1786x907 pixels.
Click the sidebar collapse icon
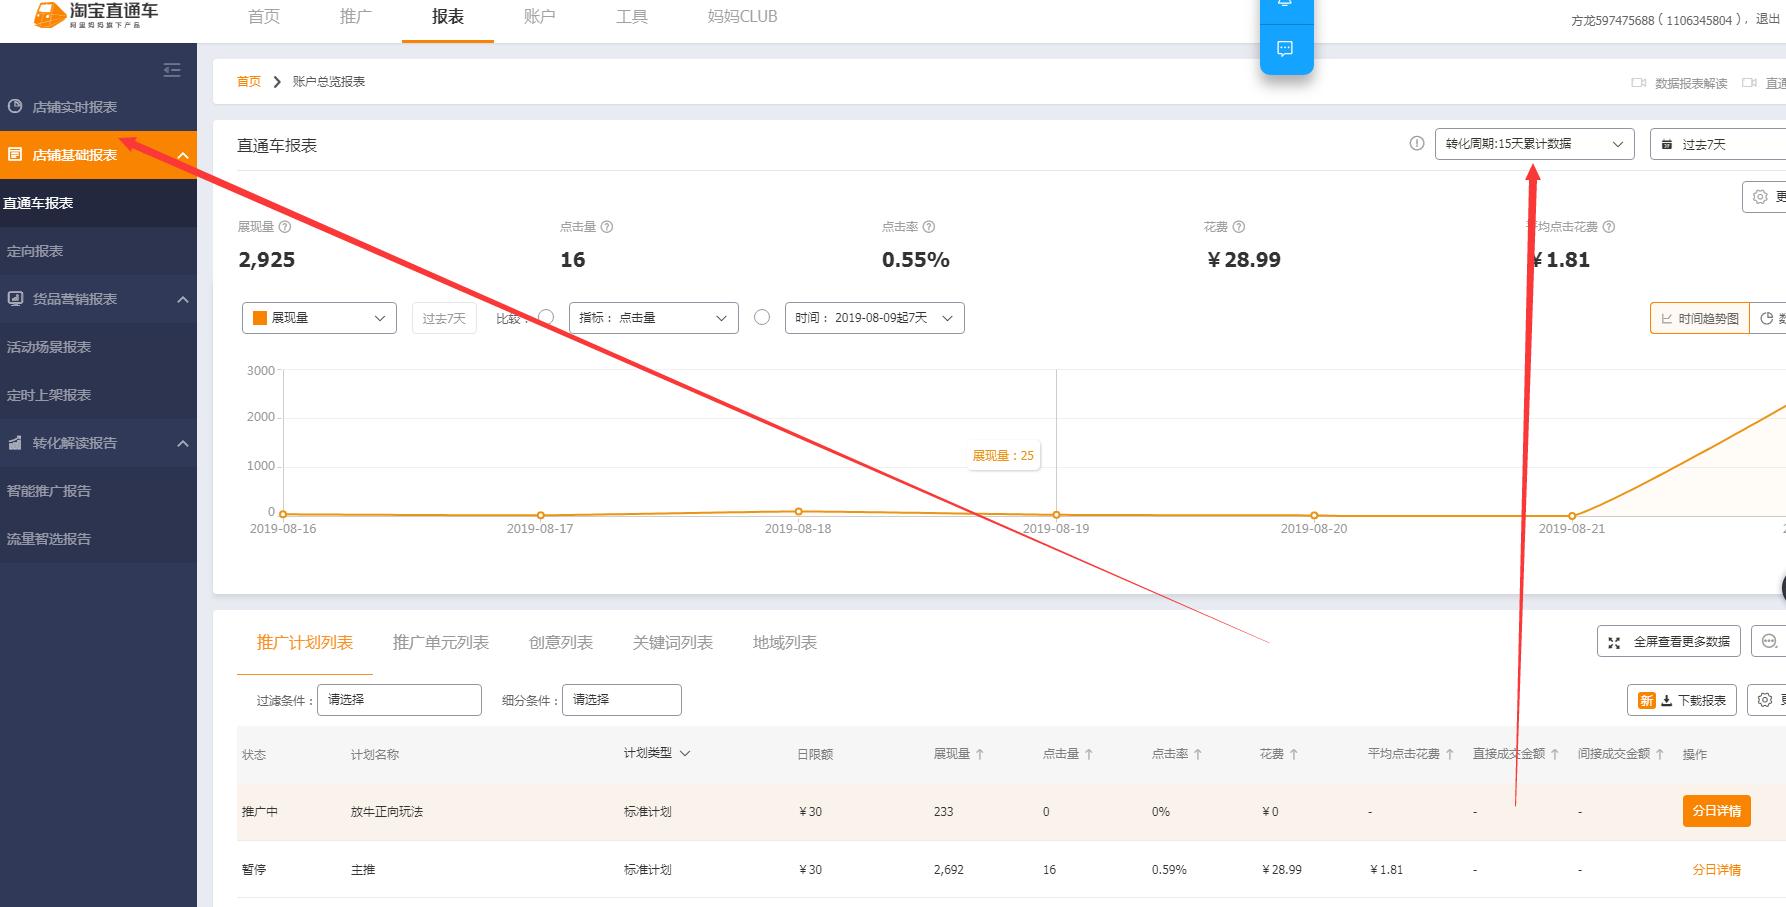tap(172, 70)
